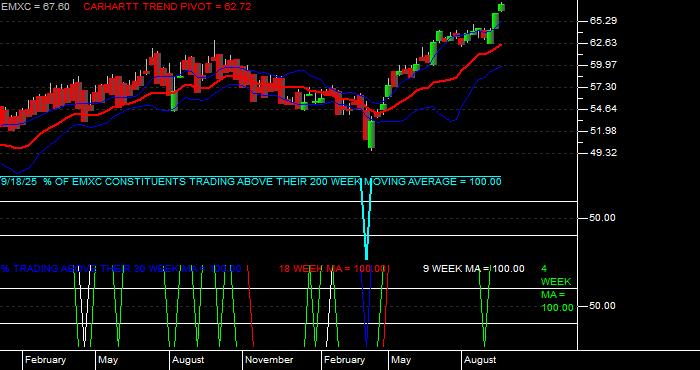Click the blue 30 WEEK MA label

(121, 269)
